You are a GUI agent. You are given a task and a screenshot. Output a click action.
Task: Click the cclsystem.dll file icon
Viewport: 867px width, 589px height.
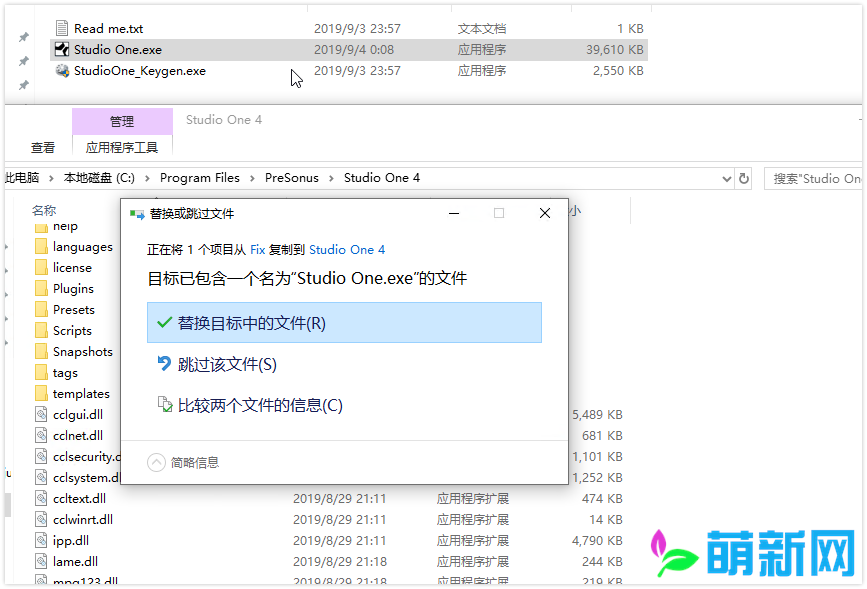tap(41, 477)
